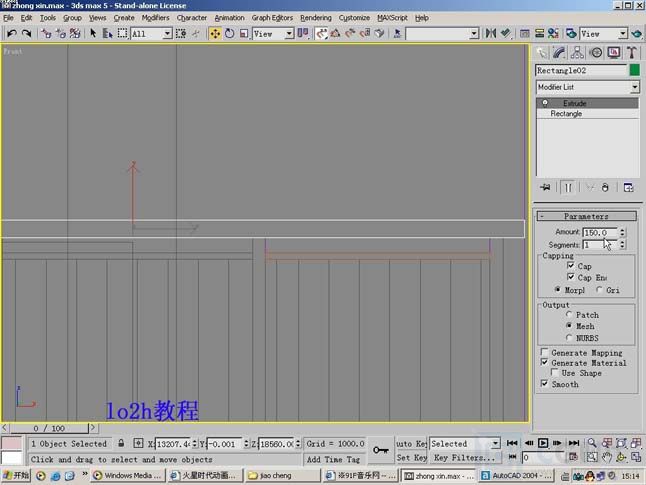Viewport: 646px width, 485px height.
Task: Open the Rendering menu
Action: [x=316, y=18]
